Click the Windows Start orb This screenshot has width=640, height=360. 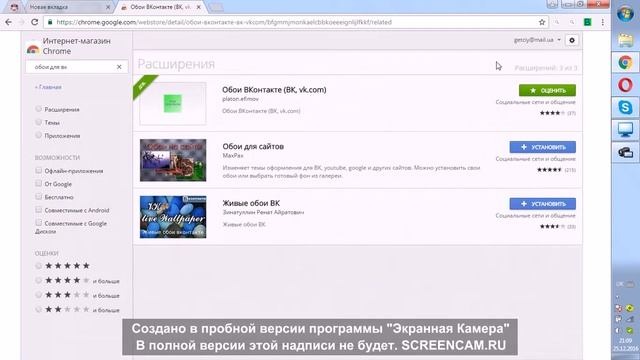tap(625, 14)
